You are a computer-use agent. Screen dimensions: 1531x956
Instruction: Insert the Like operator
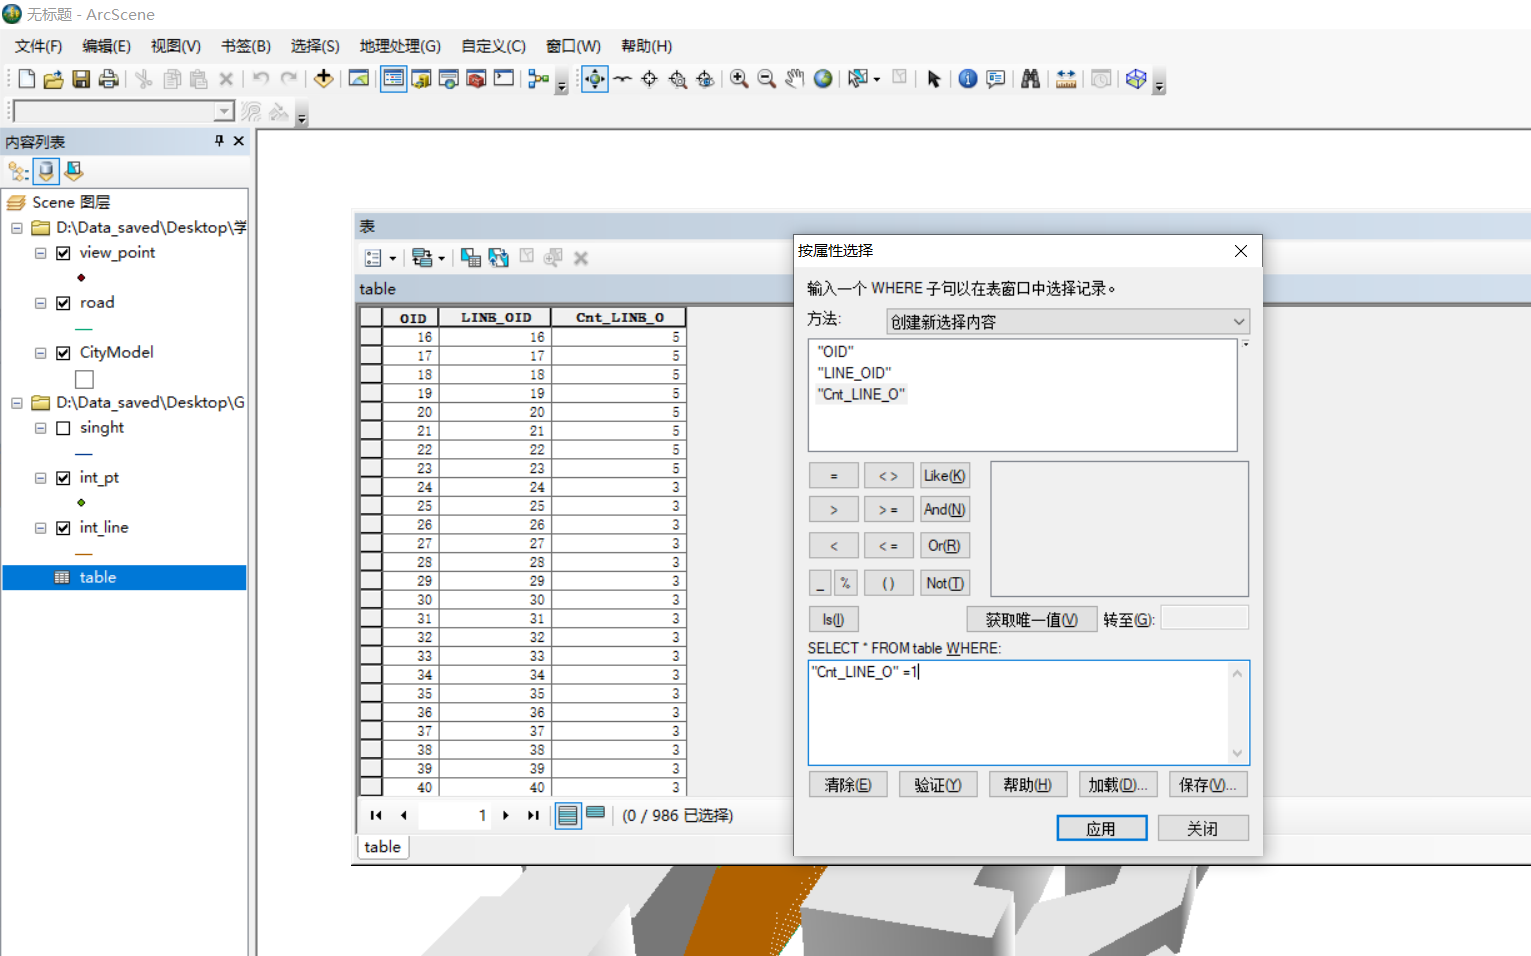pos(944,476)
